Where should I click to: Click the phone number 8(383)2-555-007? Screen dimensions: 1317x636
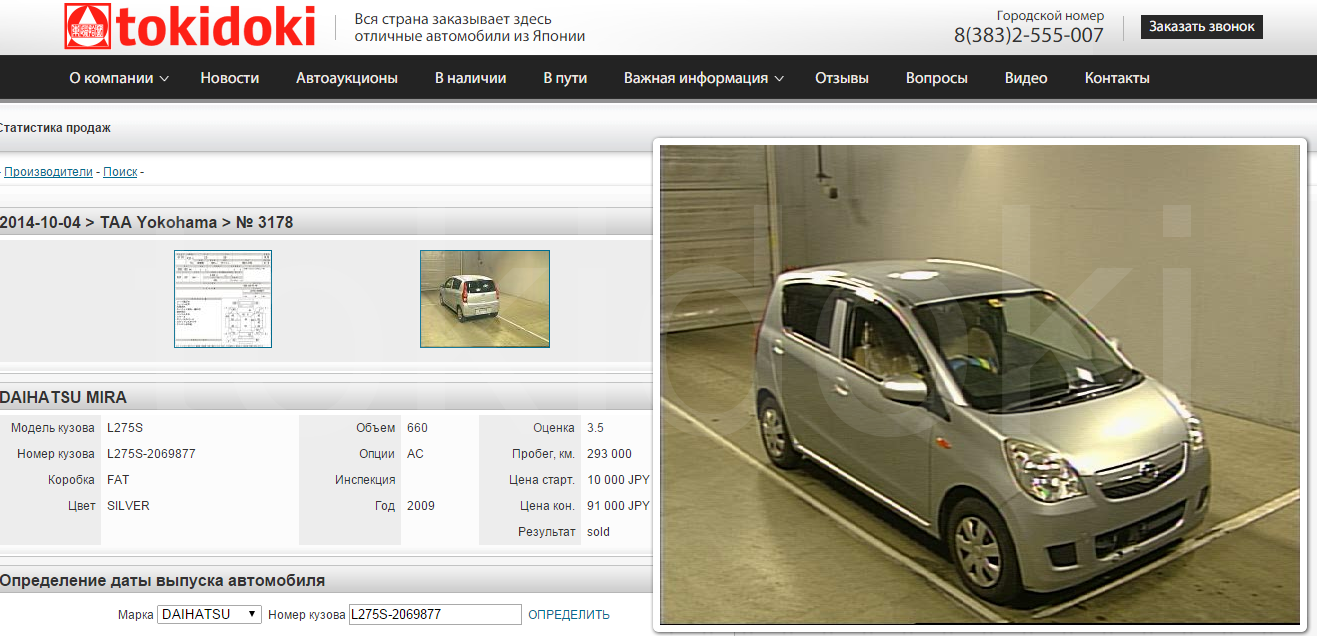click(1029, 35)
